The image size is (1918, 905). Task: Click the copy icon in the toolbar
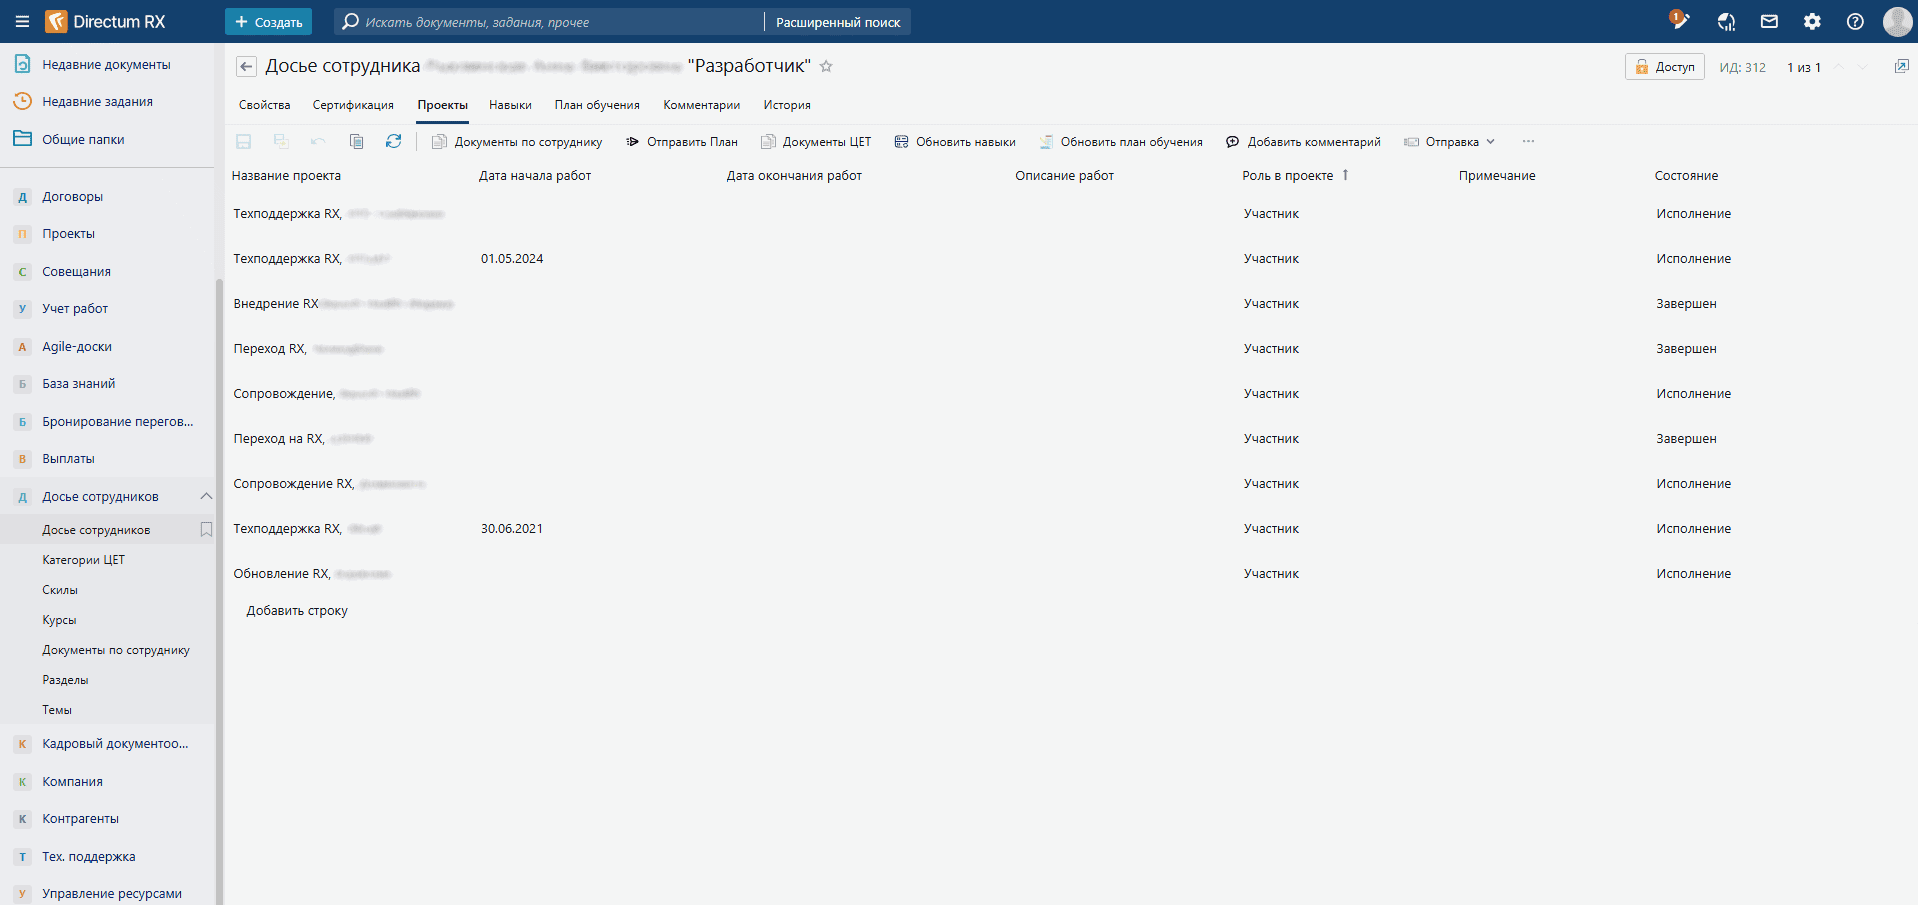[x=356, y=142]
